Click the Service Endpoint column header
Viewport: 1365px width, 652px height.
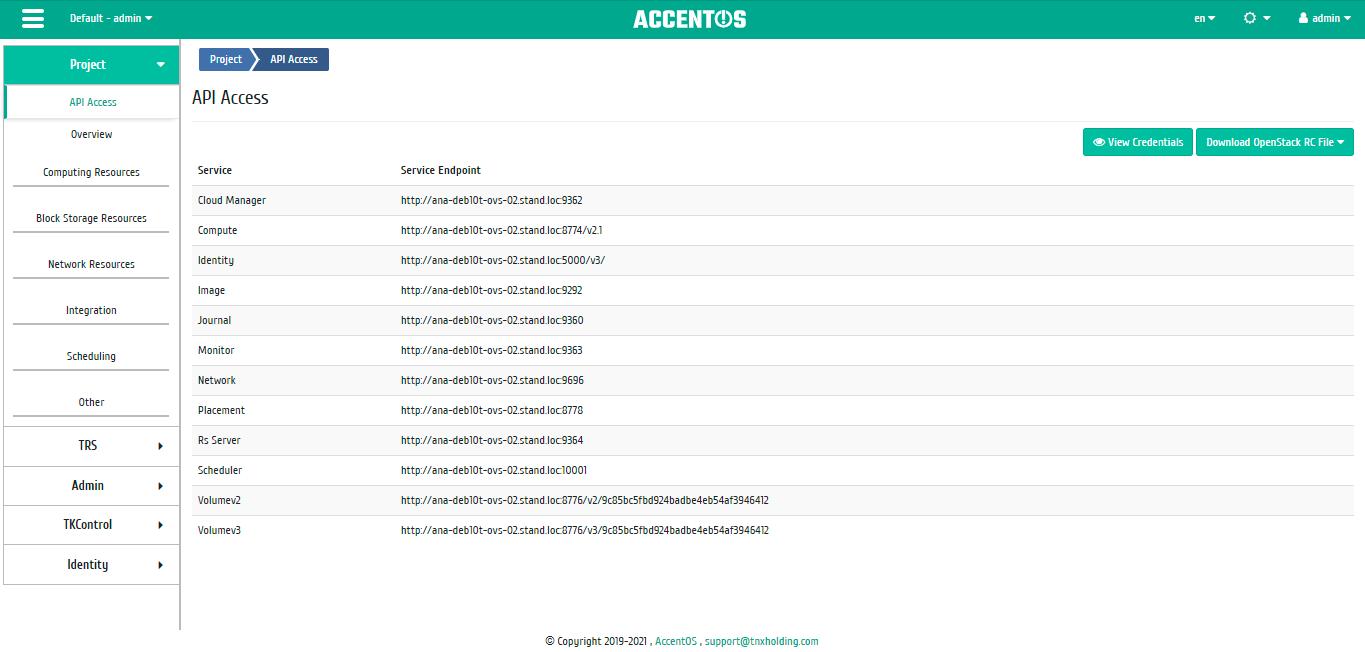[x=441, y=170]
